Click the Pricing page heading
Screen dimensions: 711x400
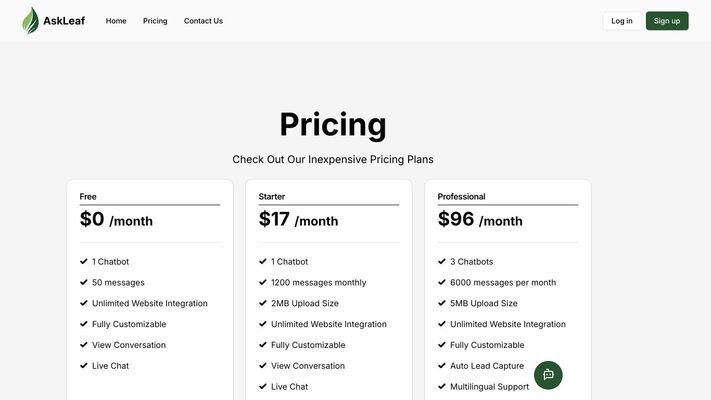tap(333, 124)
